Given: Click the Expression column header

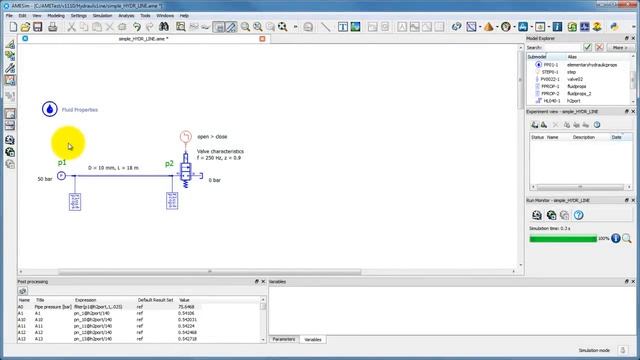Looking at the screenshot, I should (104, 300).
